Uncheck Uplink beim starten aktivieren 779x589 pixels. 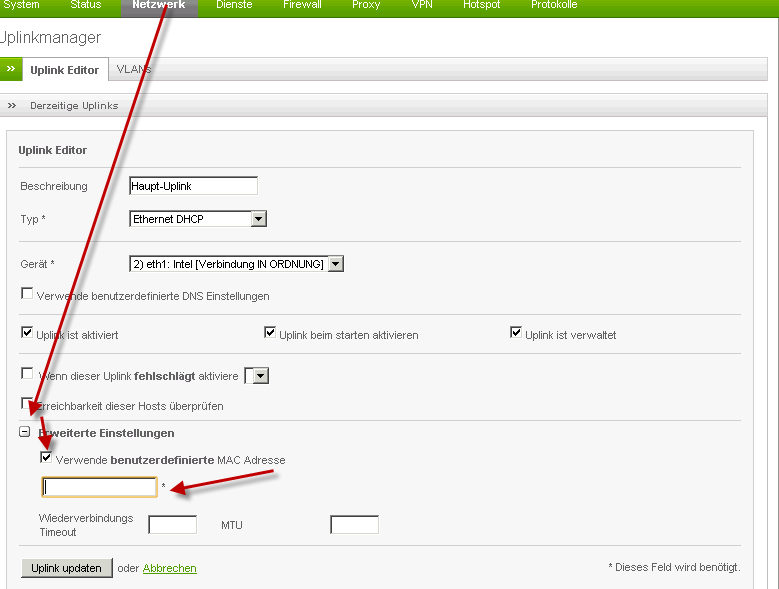270,333
